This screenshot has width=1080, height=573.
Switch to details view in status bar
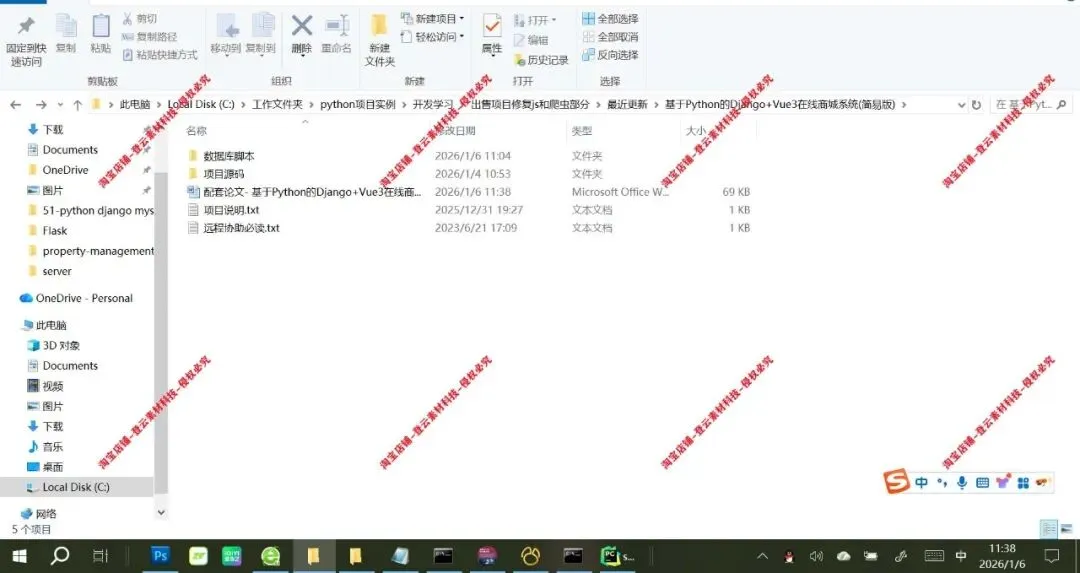[1049, 529]
